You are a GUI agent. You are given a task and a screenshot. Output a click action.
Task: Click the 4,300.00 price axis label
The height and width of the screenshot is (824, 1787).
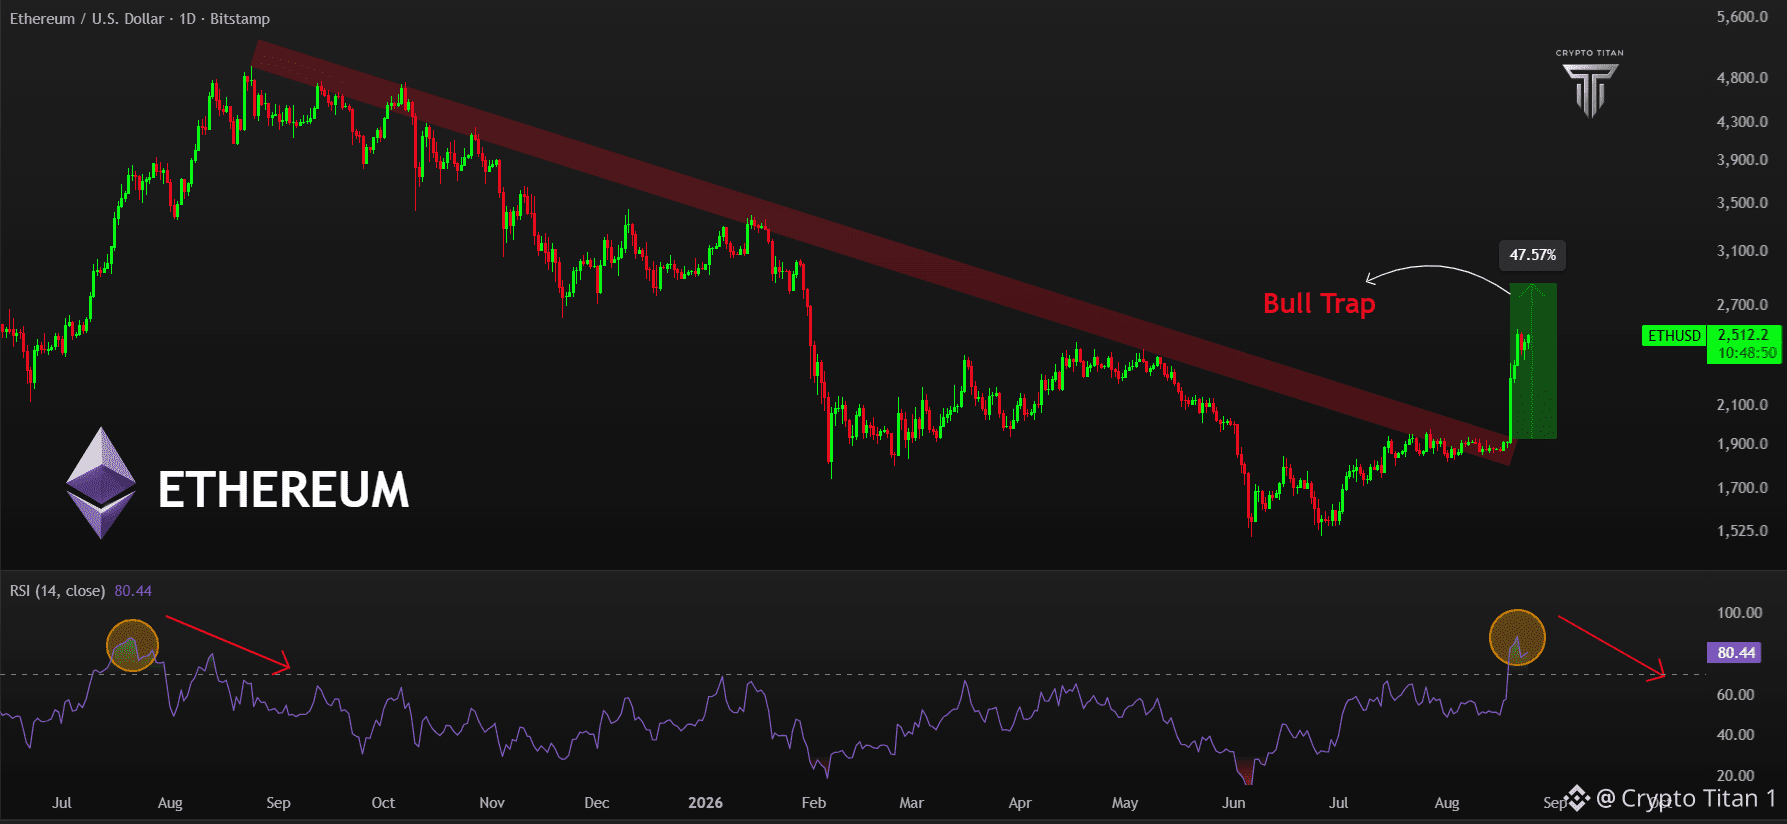pos(1742,122)
